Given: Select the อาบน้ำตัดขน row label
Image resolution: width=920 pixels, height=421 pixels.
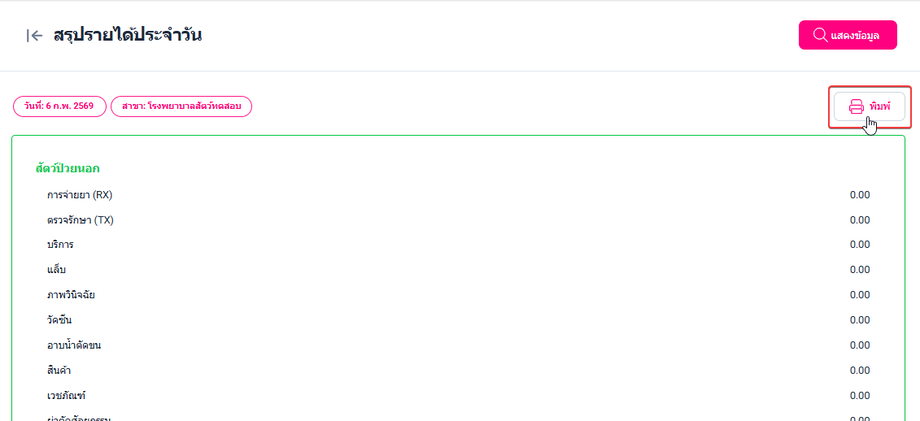Looking at the screenshot, I should point(74,345).
